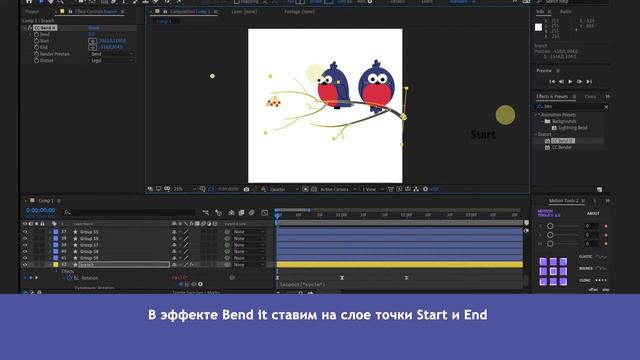Viewport: 640px width, 360px height.
Task: Jump to first frame in Preview panel
Action: click(552, 82)
